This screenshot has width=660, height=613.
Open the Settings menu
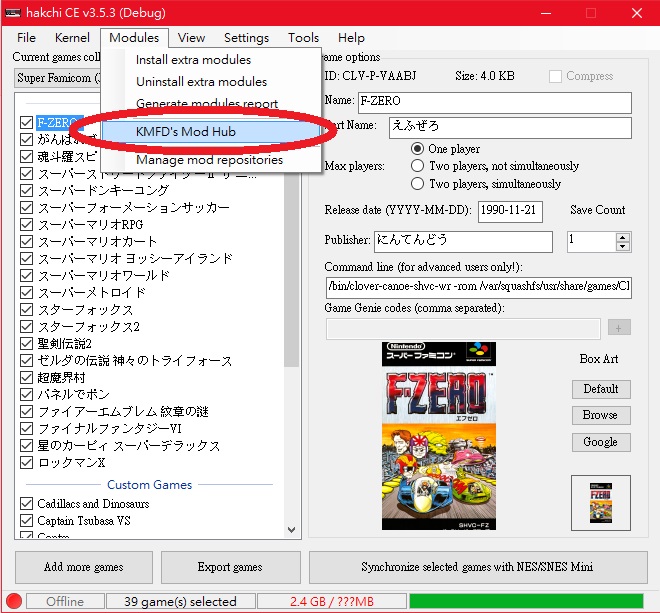click(246, 38)
